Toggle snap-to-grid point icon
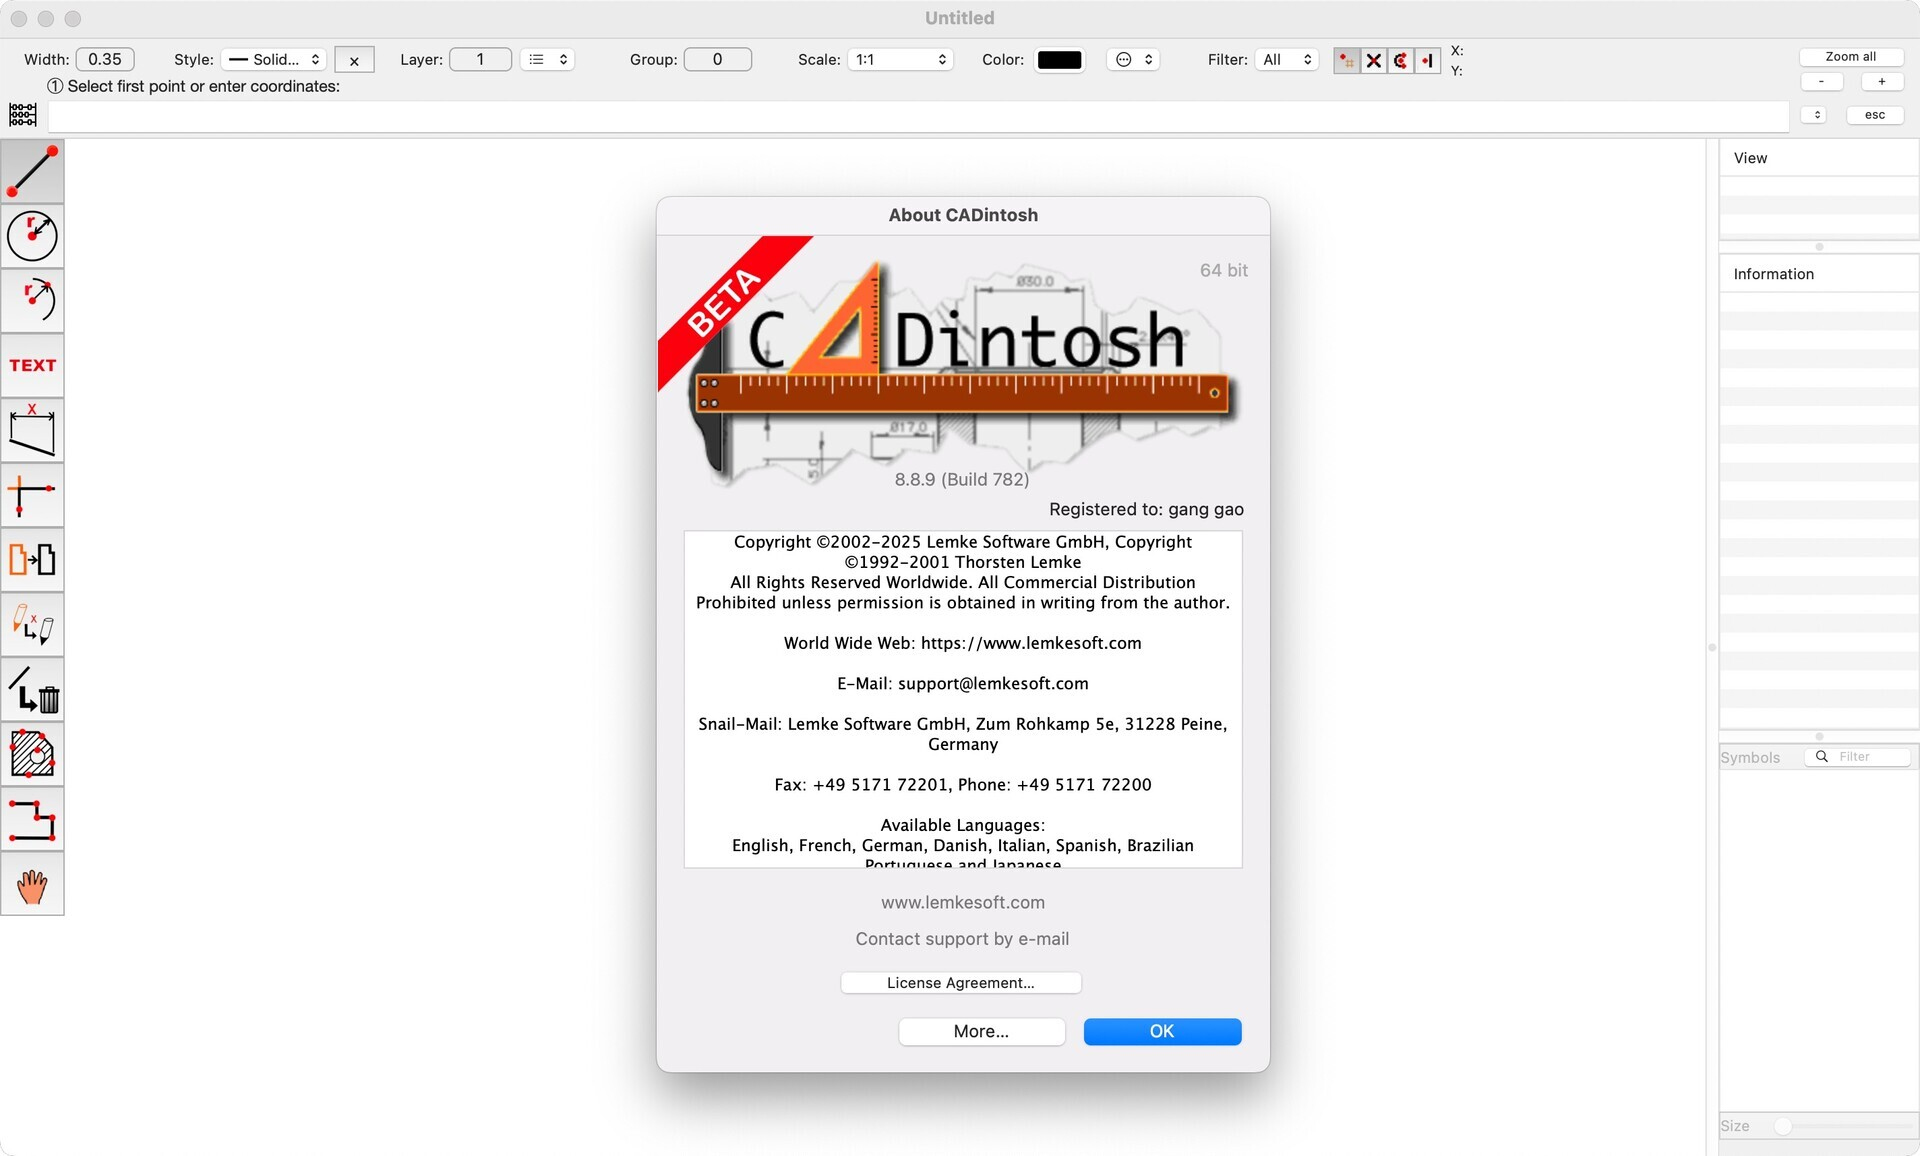Screen dimensions: 1920x1156 1347,61
